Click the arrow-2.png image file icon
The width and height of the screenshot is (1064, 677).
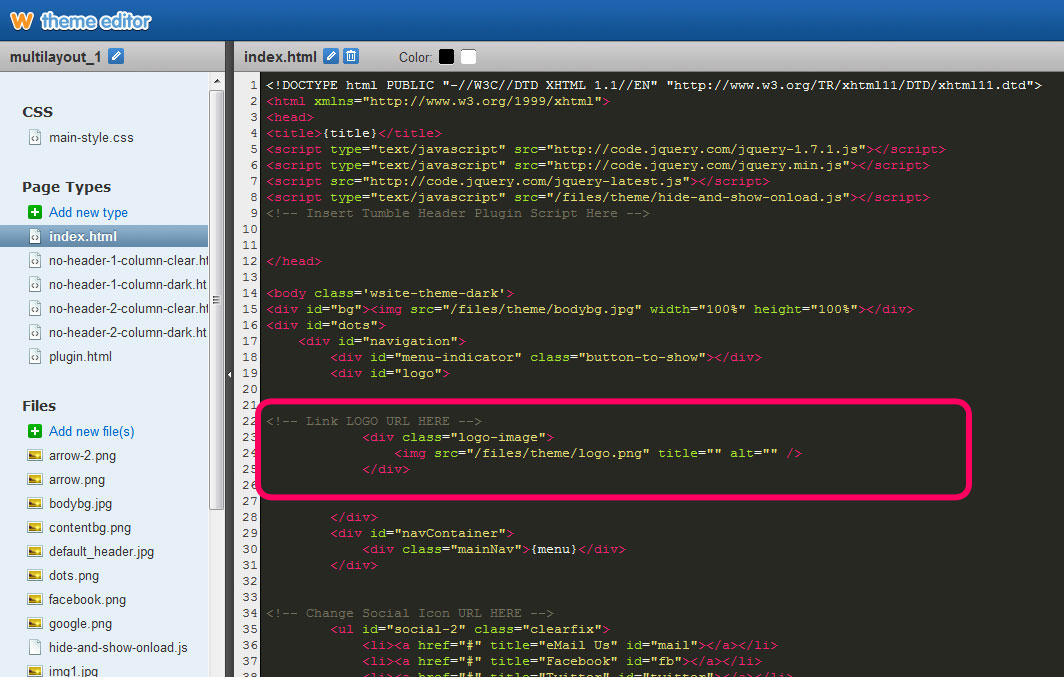[35, 456]
